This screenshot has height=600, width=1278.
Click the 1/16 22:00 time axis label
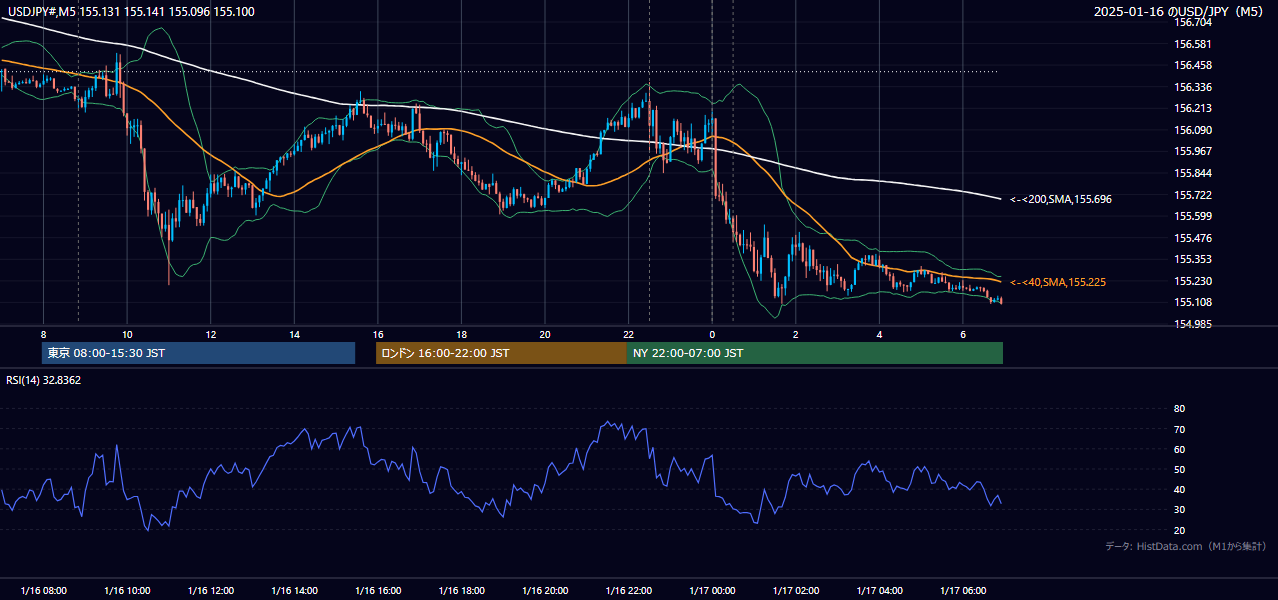tap(628, 591)
